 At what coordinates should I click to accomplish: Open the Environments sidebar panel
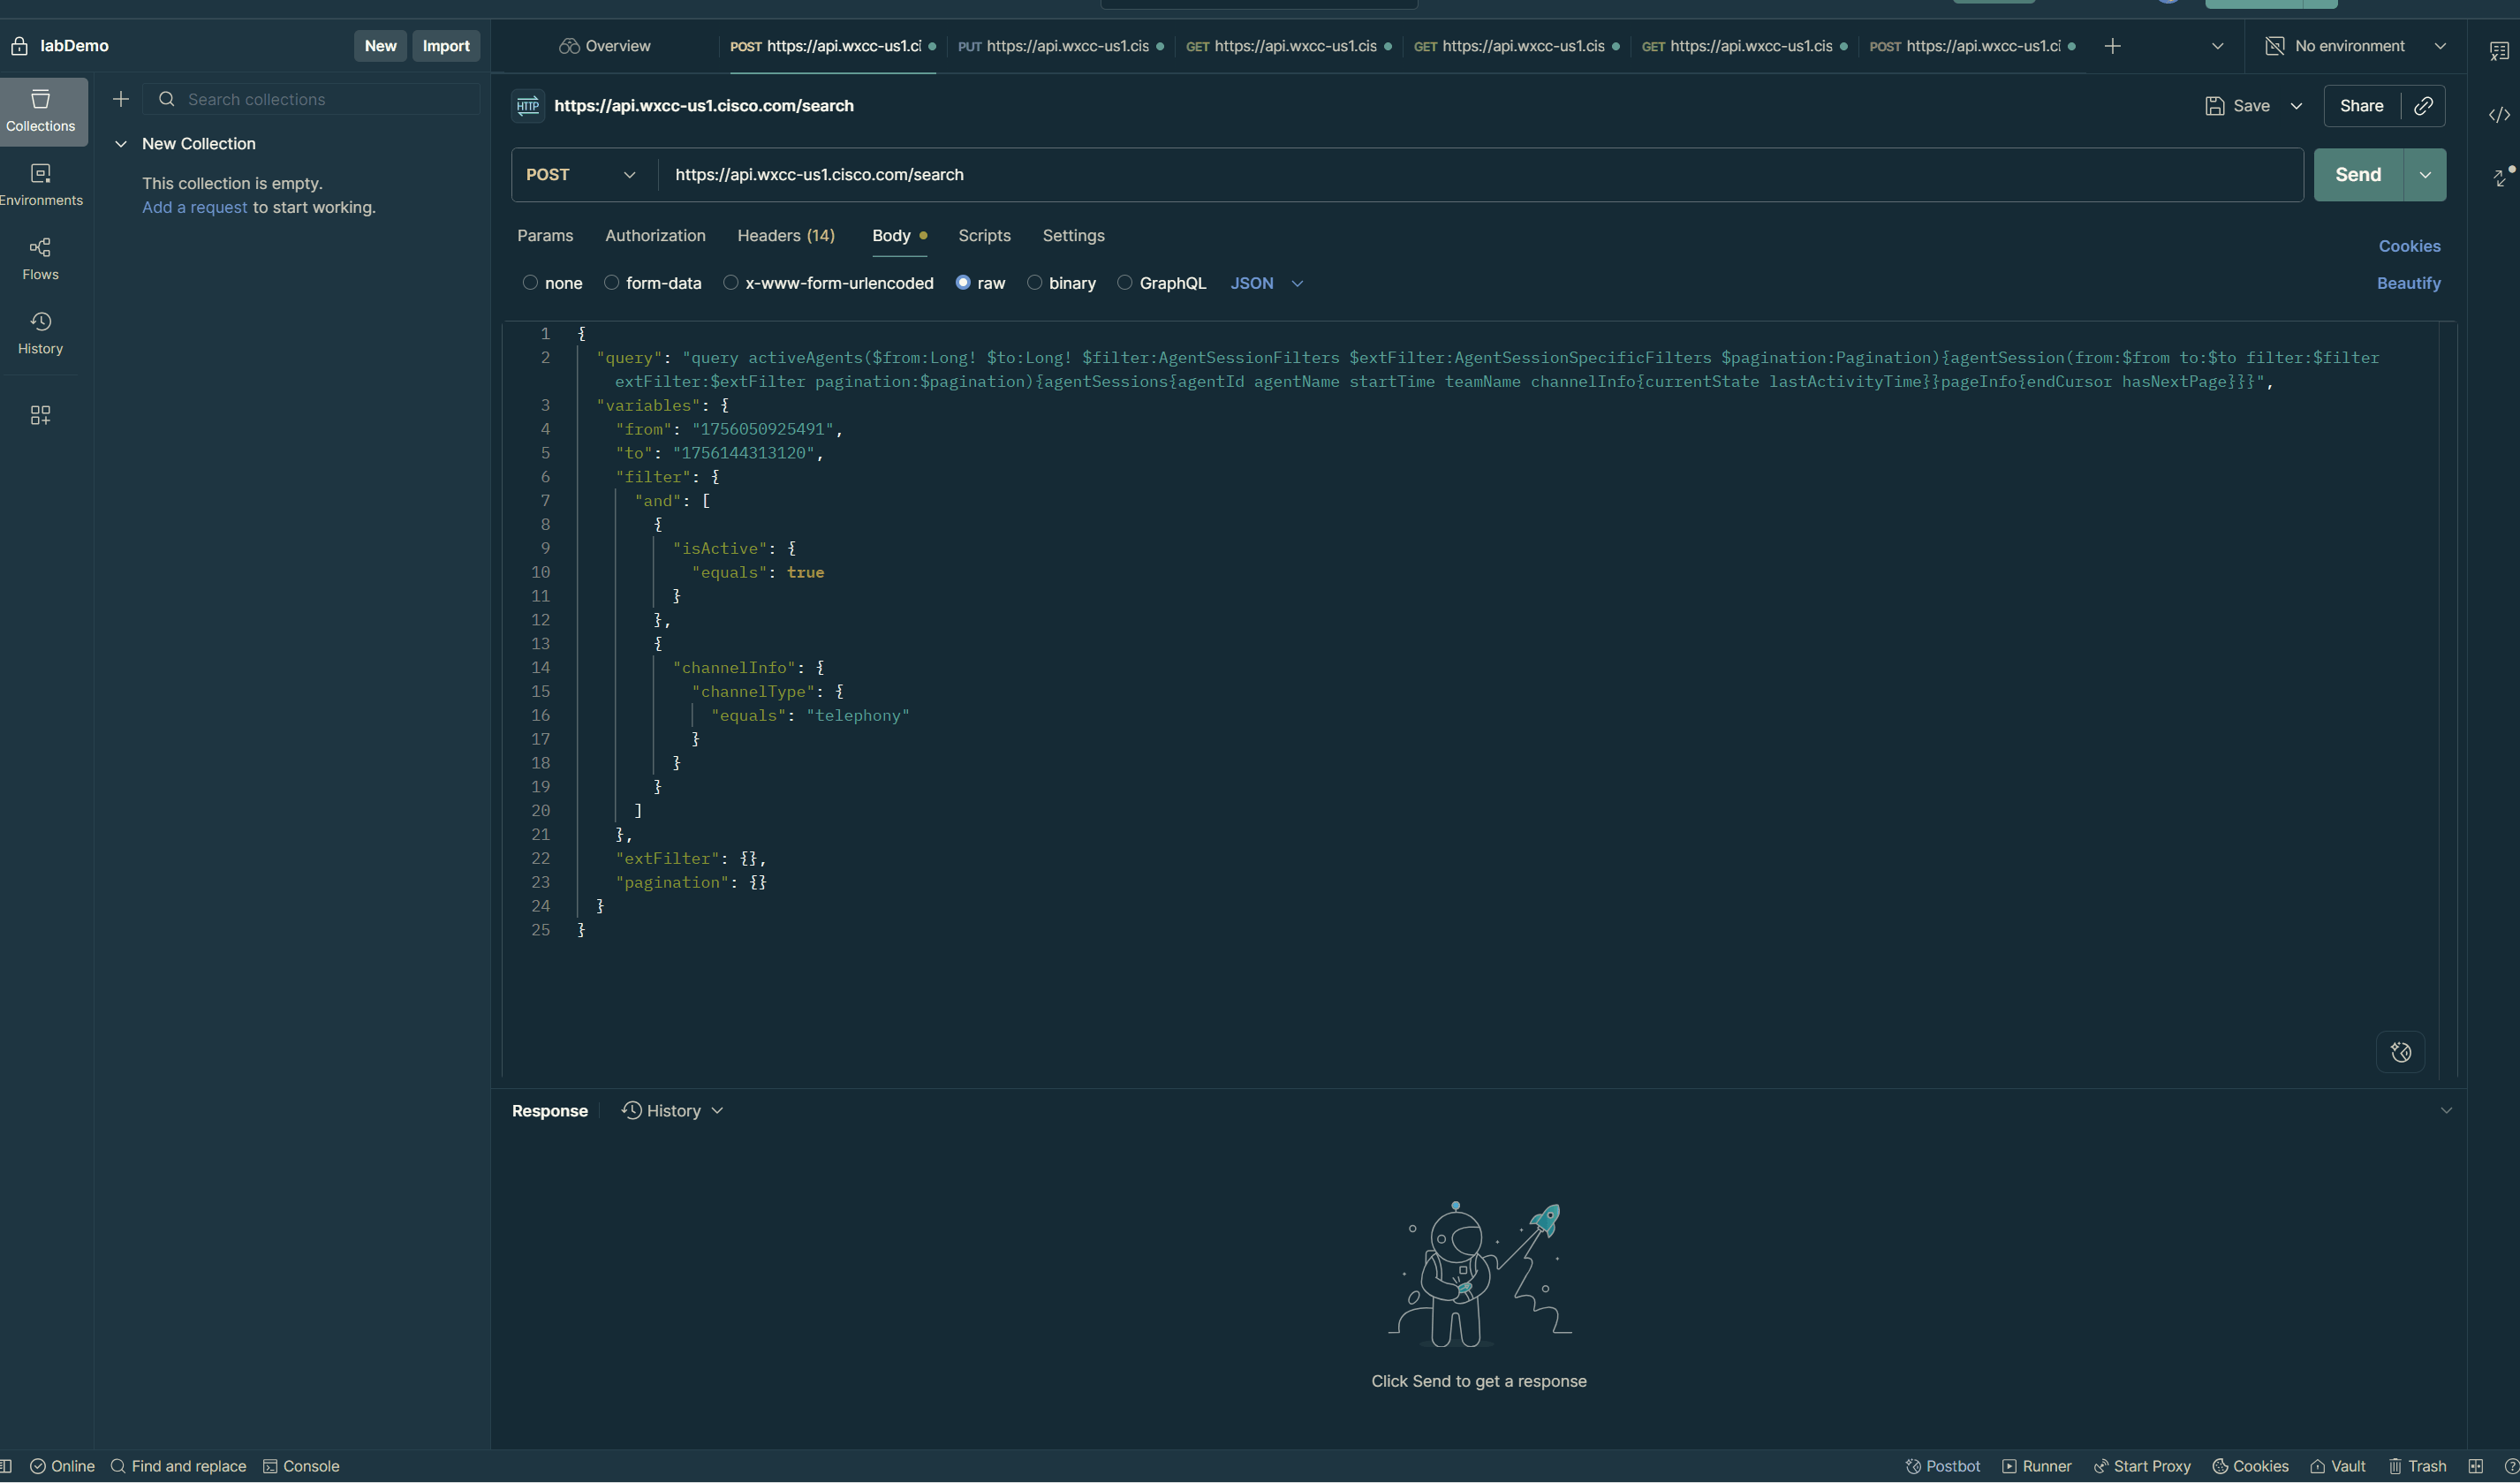point(40,185)
